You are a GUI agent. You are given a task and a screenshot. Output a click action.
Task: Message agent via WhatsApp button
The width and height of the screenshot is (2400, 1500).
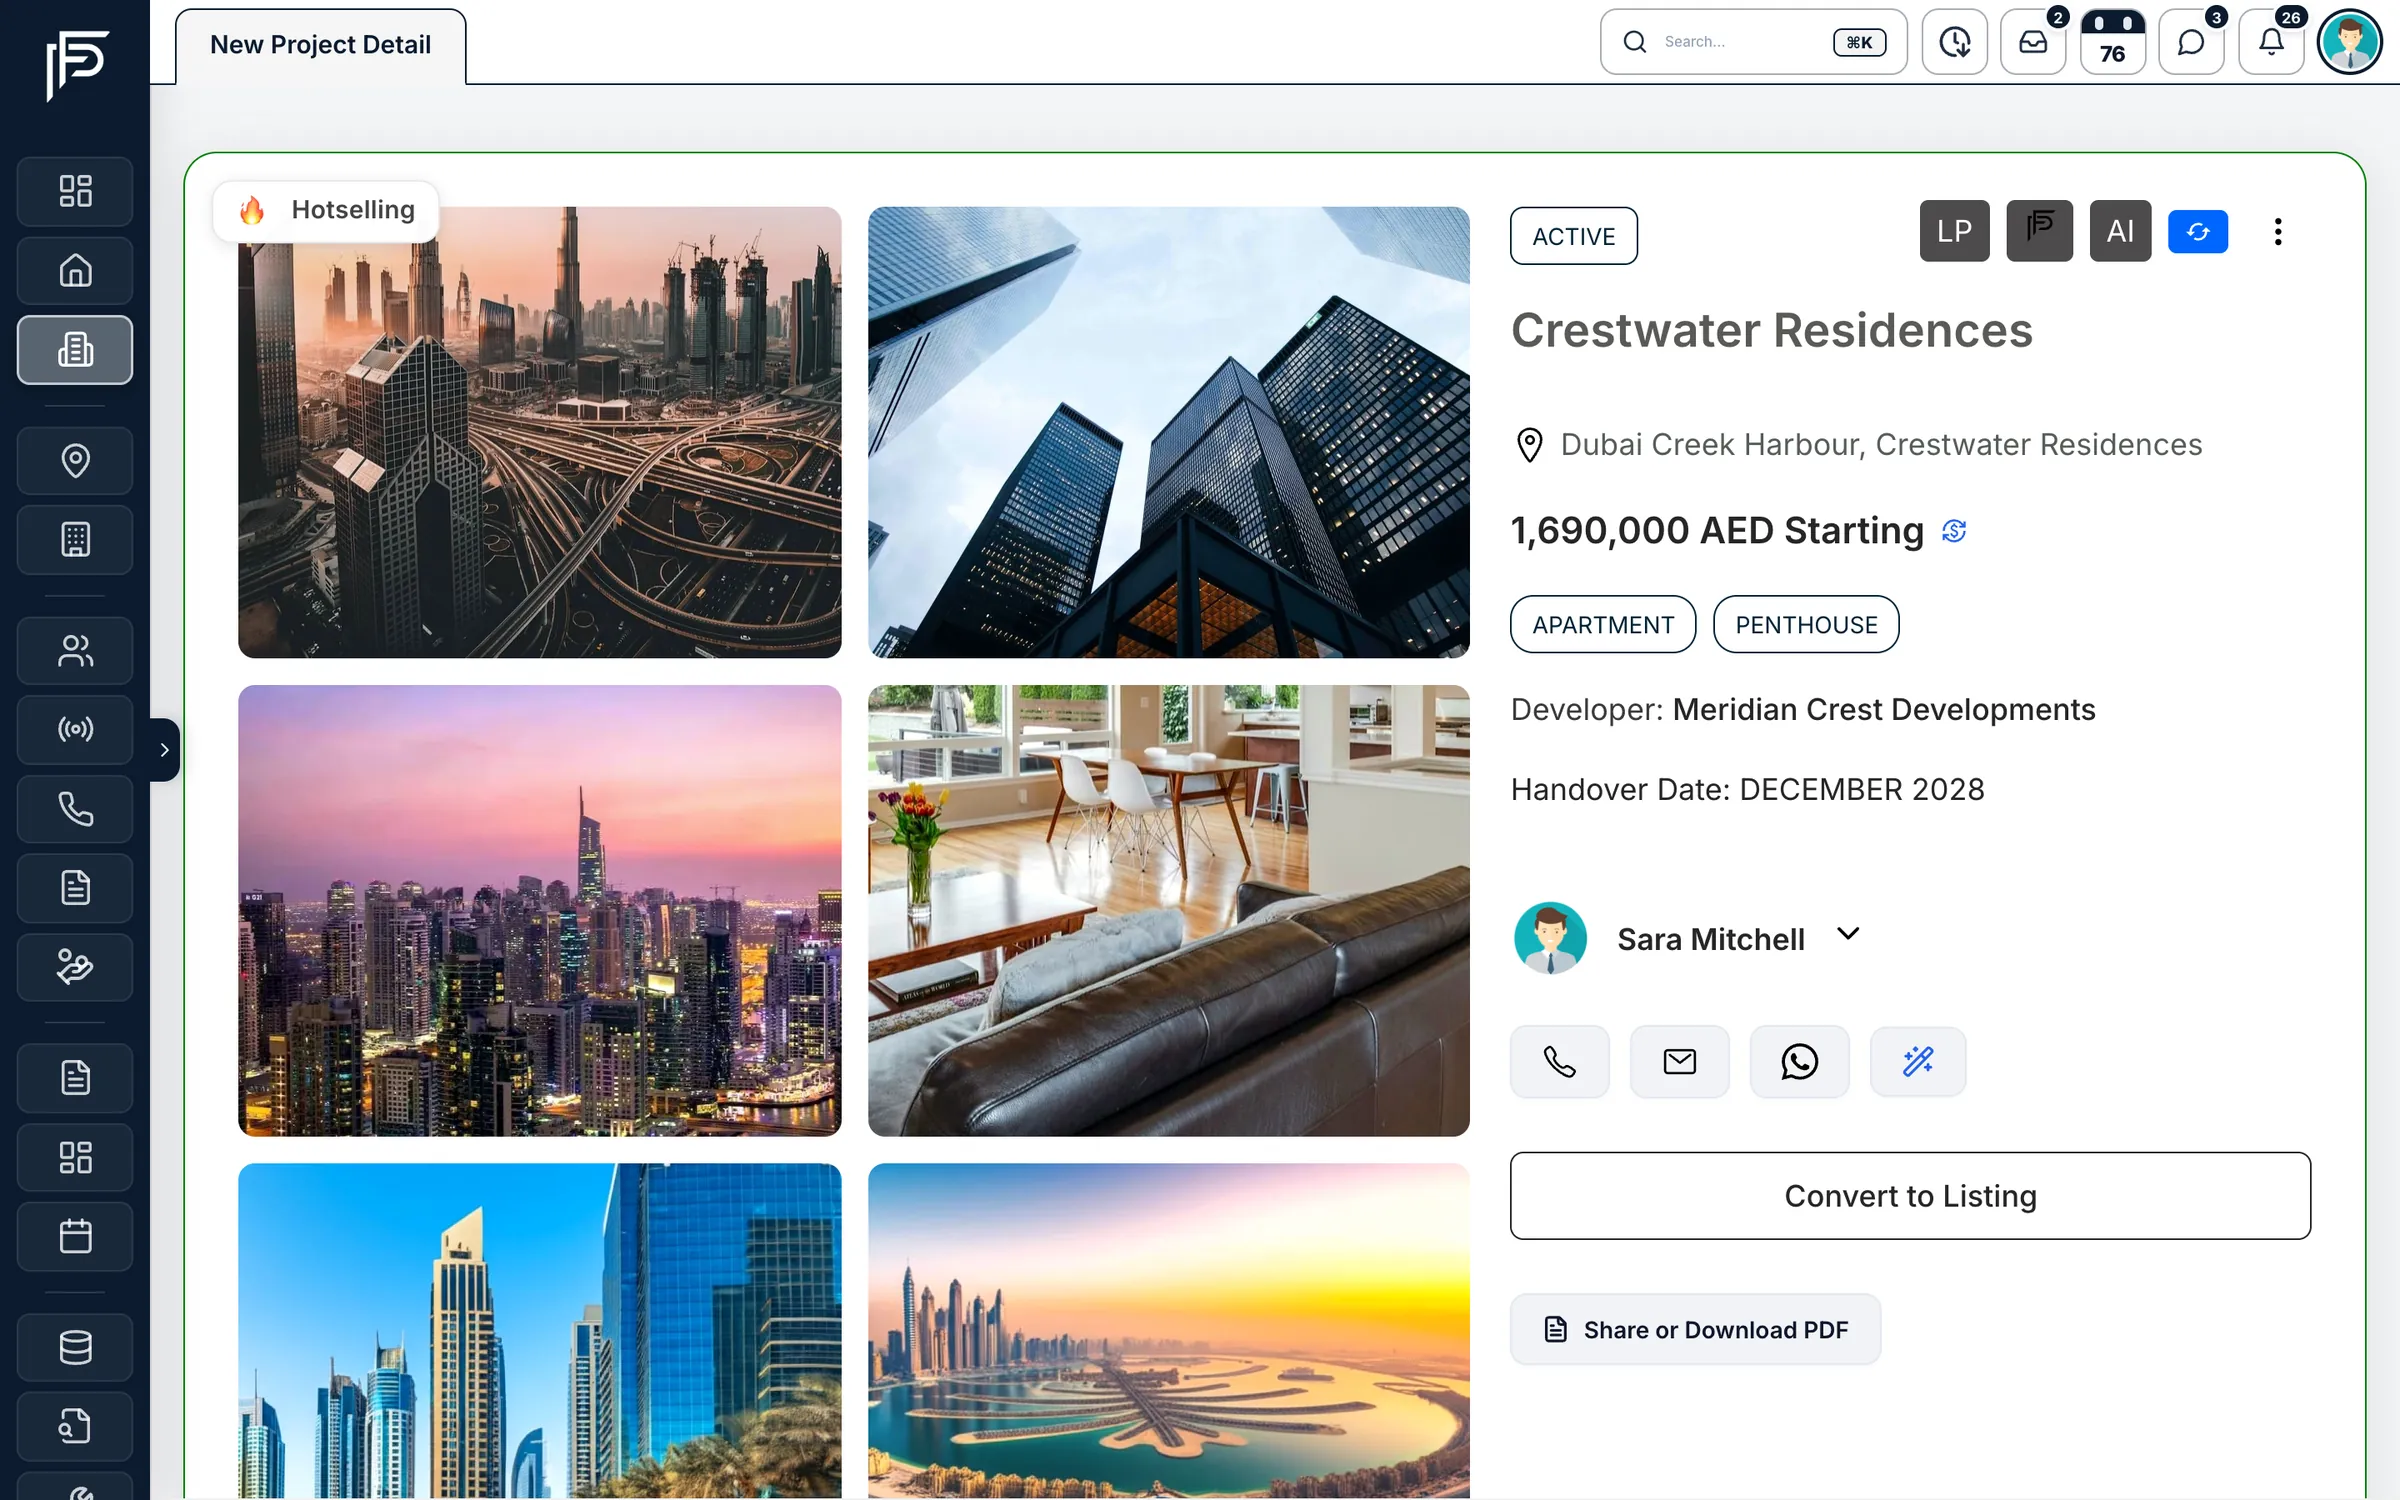1800,1061
